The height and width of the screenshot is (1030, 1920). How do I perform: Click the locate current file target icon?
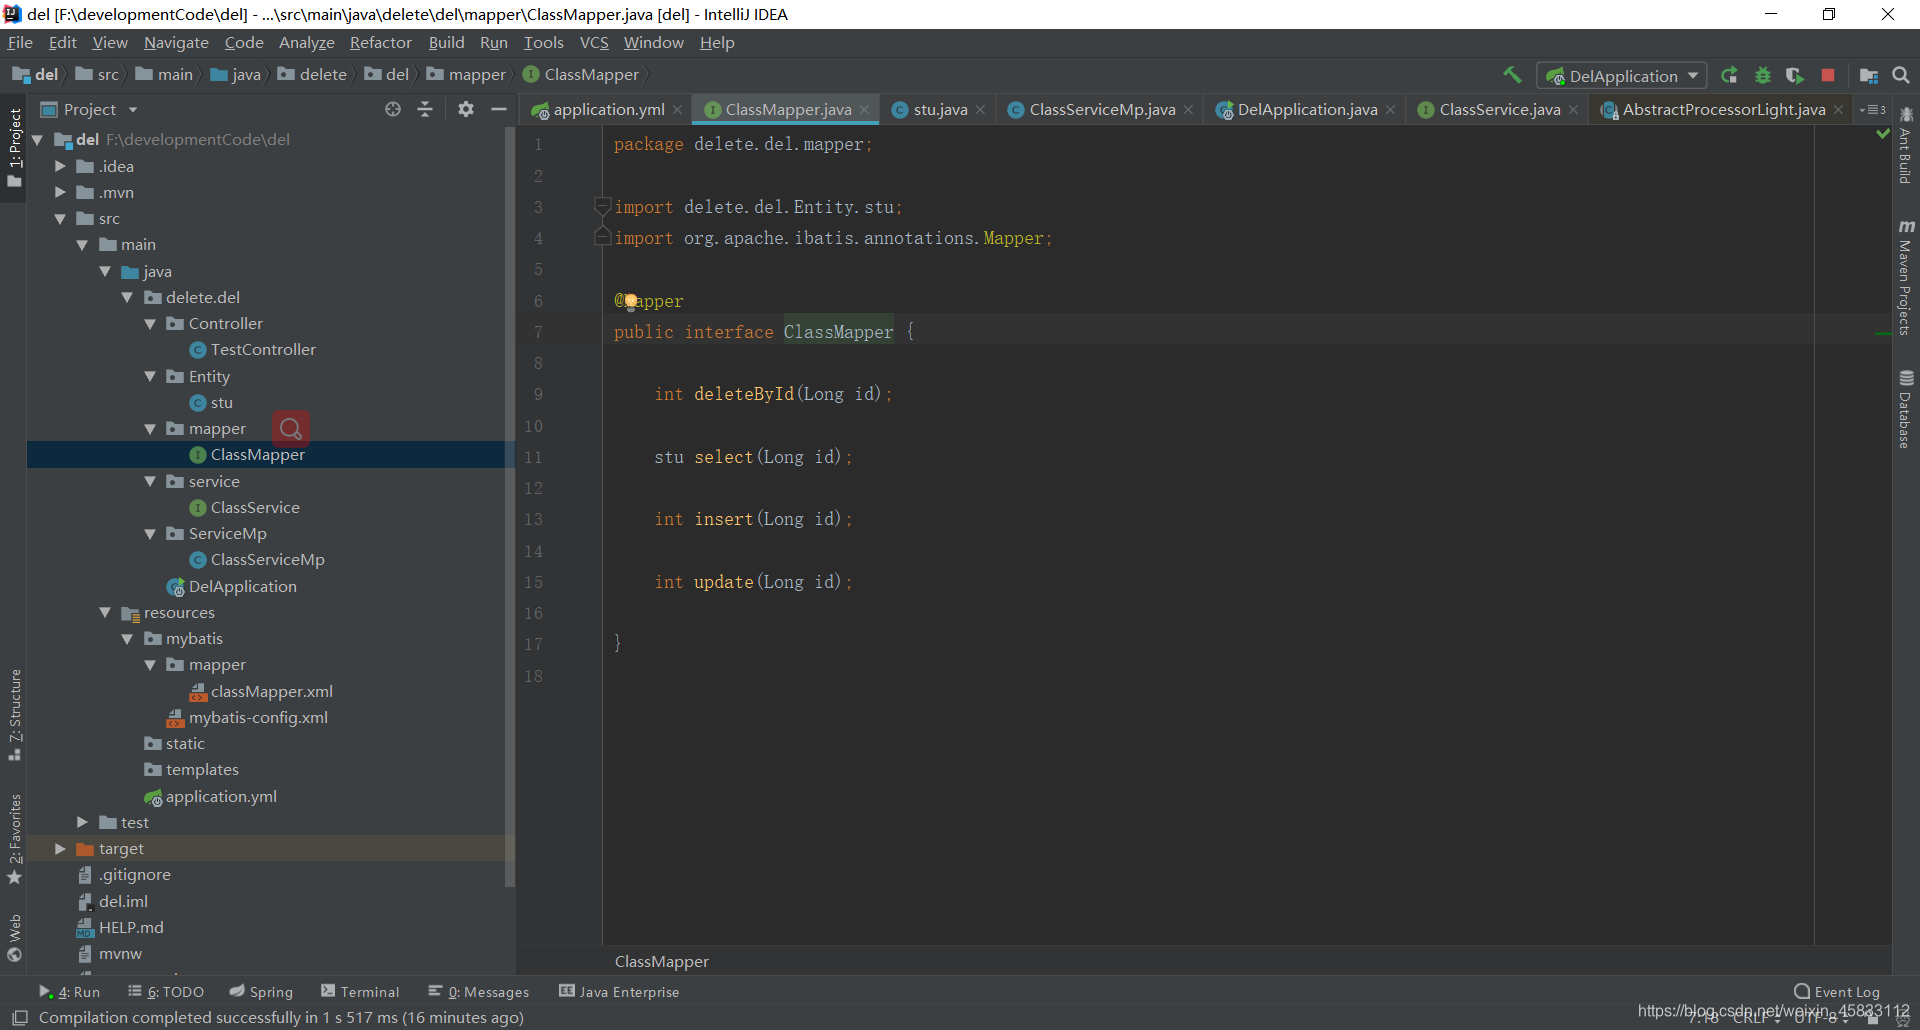(x=393, y=109)
